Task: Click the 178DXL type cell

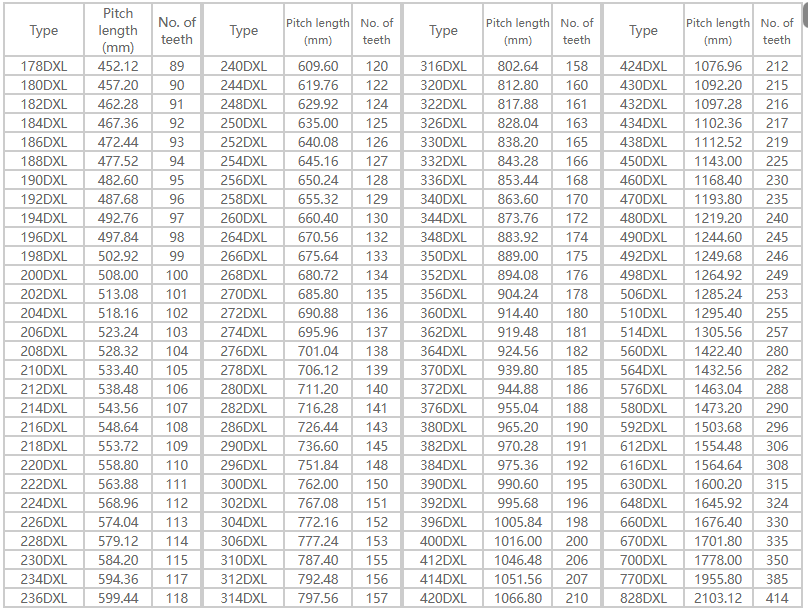Action: coord(44,66)
